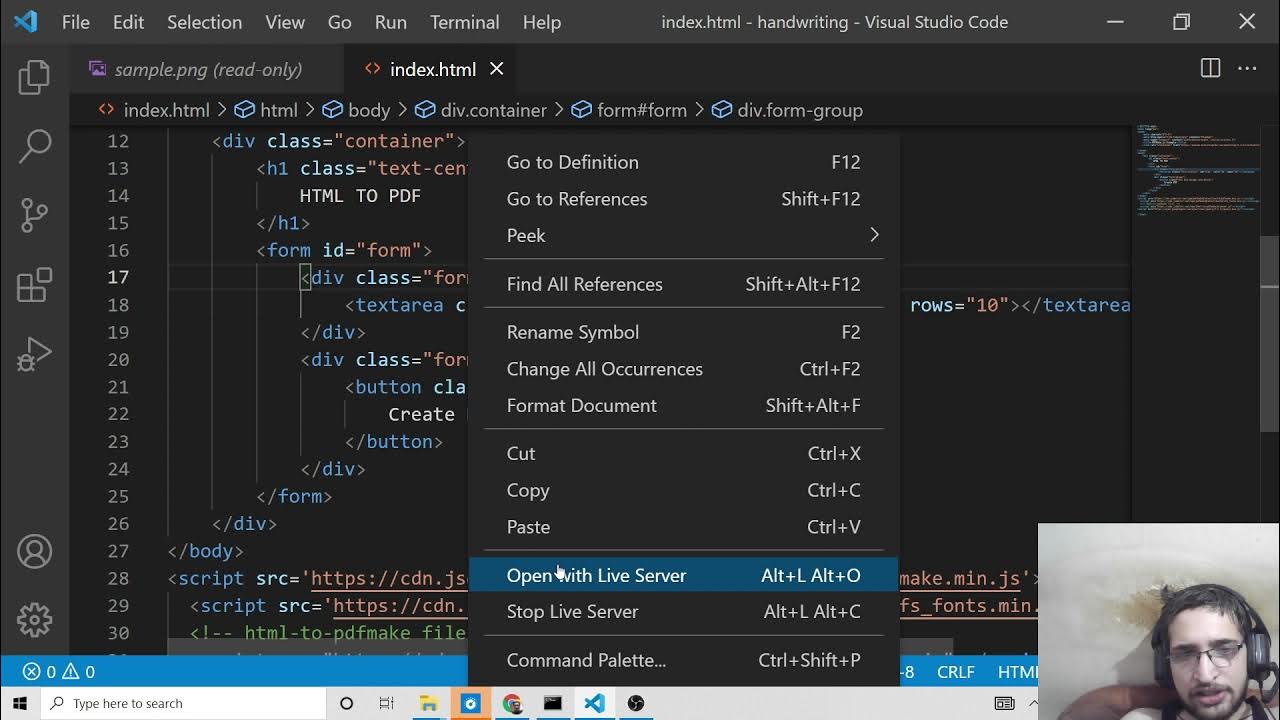This screenshot has height=720, width=1280.
Task: Click the CRLF line ending selector
Action: pos(955,672)
